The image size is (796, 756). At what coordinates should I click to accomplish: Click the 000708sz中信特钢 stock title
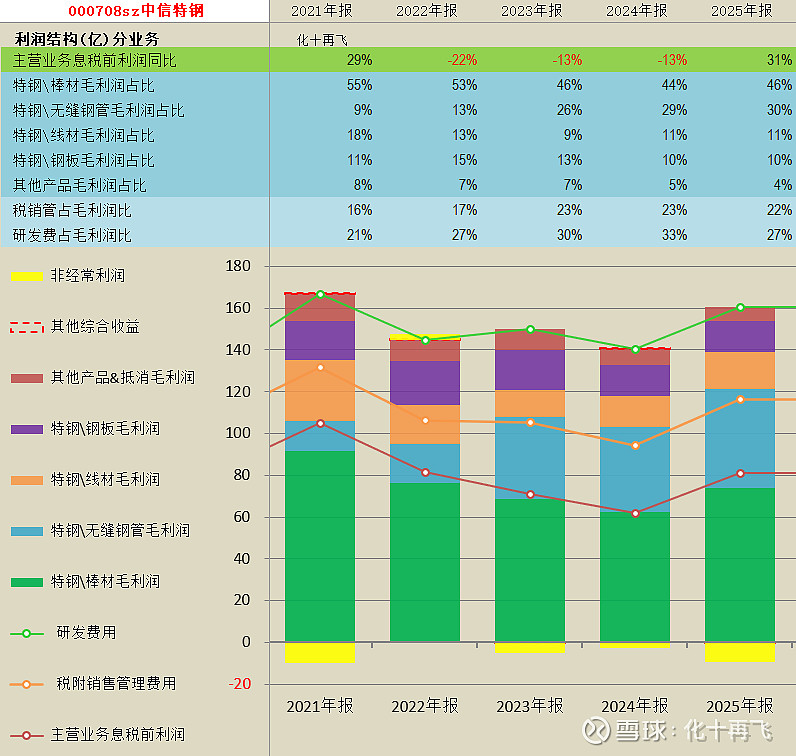[x=136, y=11]
